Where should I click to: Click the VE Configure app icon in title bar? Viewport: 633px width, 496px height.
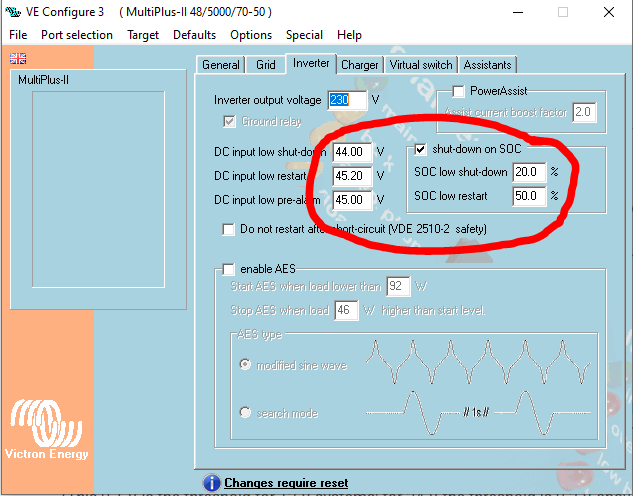point(15,12)
